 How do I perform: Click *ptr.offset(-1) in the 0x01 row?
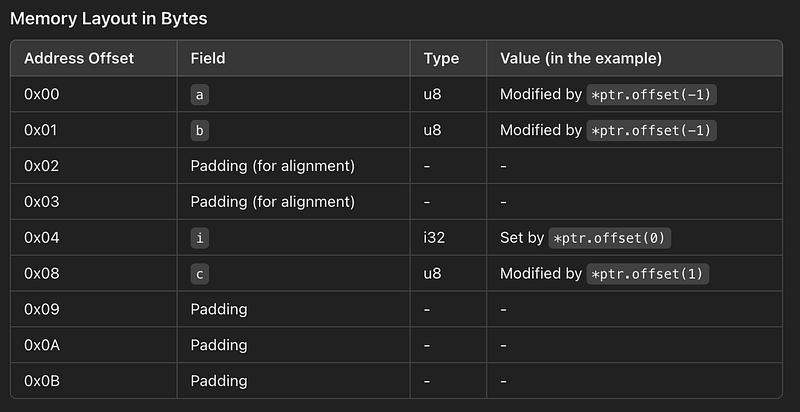[652, 131]
